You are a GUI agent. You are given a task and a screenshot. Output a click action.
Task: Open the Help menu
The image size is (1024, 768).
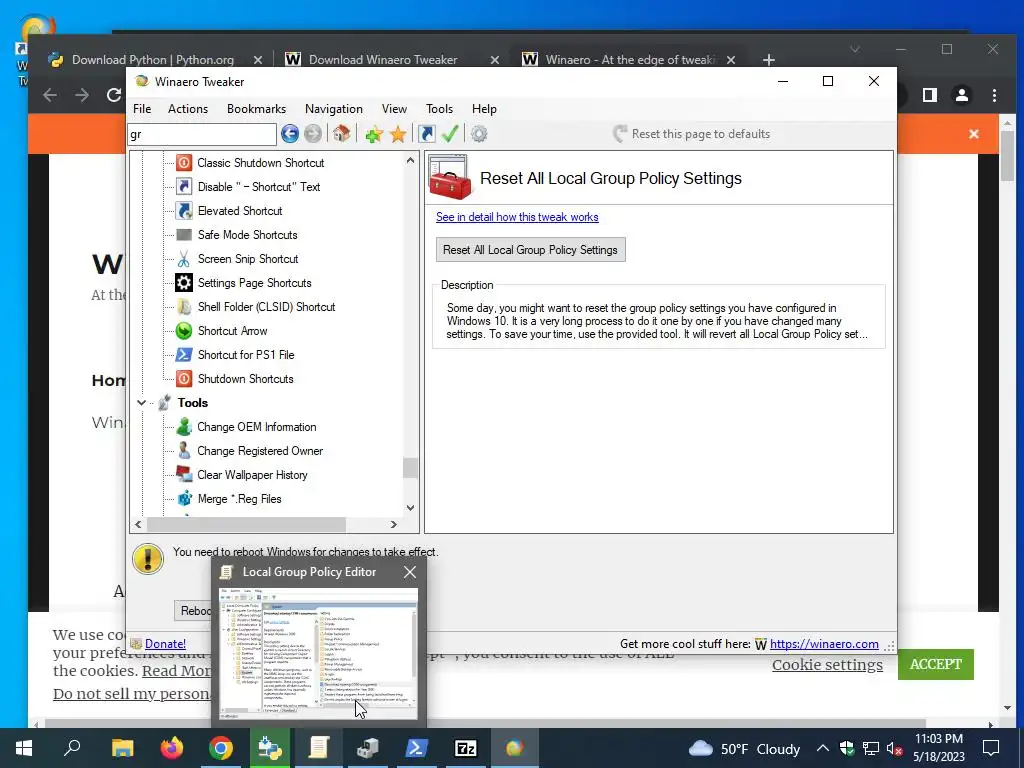485,109
